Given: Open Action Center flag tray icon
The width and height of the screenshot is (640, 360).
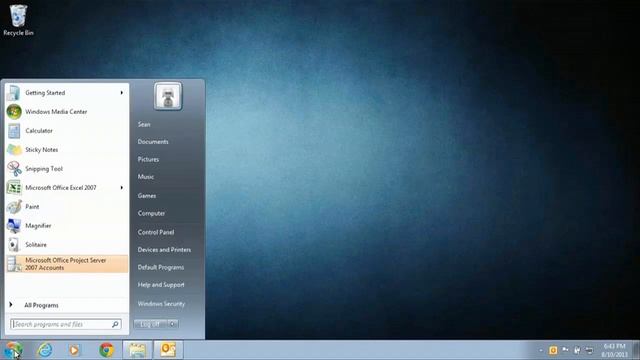Looking at the screenshot, I should click(x=565, y=350).
